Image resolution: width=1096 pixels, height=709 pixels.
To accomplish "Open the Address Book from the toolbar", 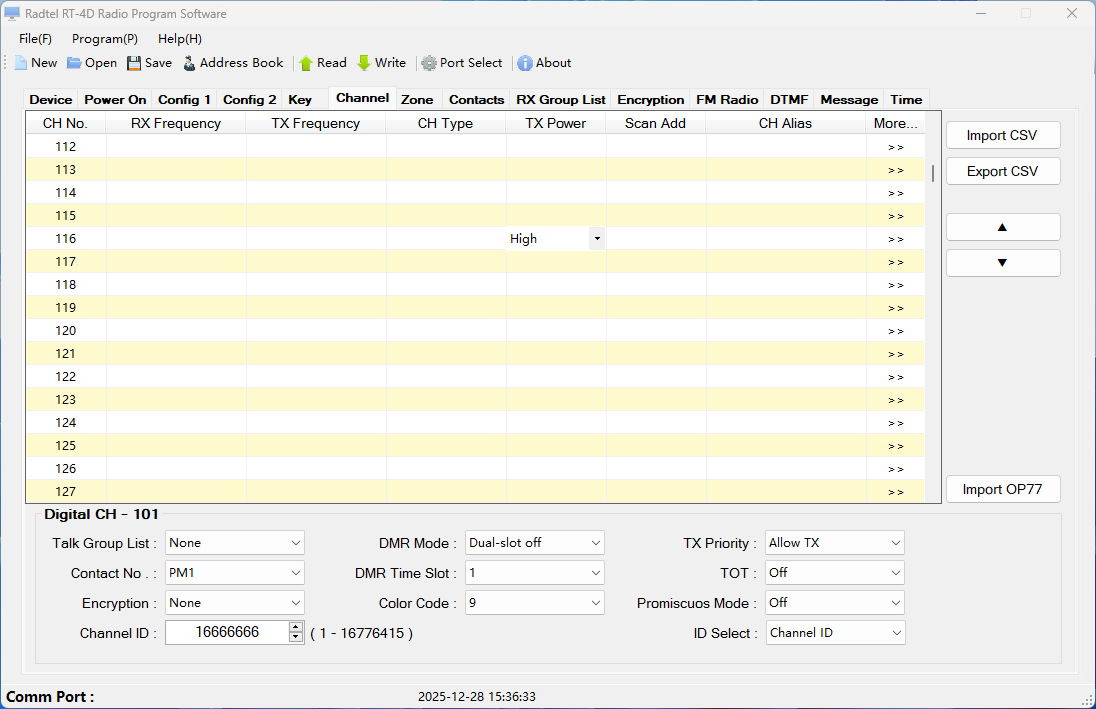I will [x=189, y=63].
